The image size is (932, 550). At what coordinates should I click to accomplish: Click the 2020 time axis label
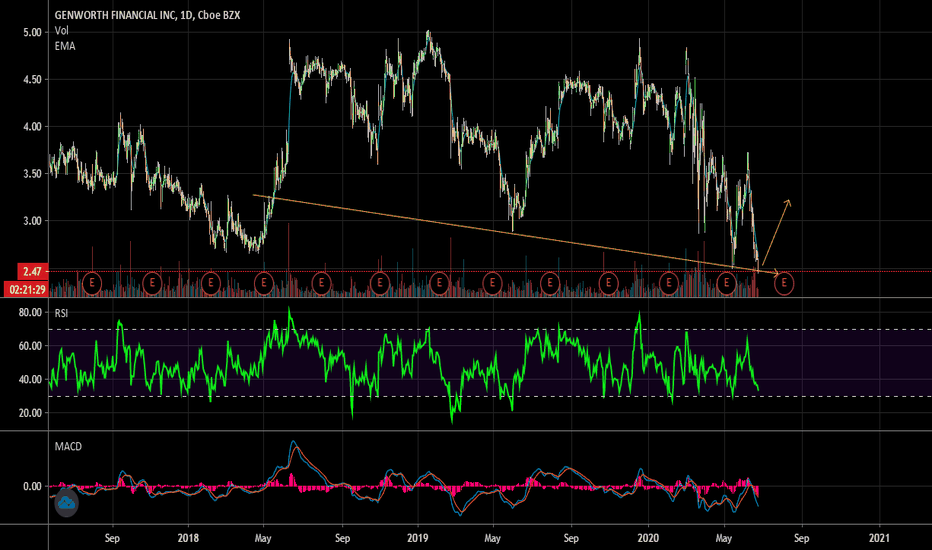pyautogui.click(x=648, y=538)
